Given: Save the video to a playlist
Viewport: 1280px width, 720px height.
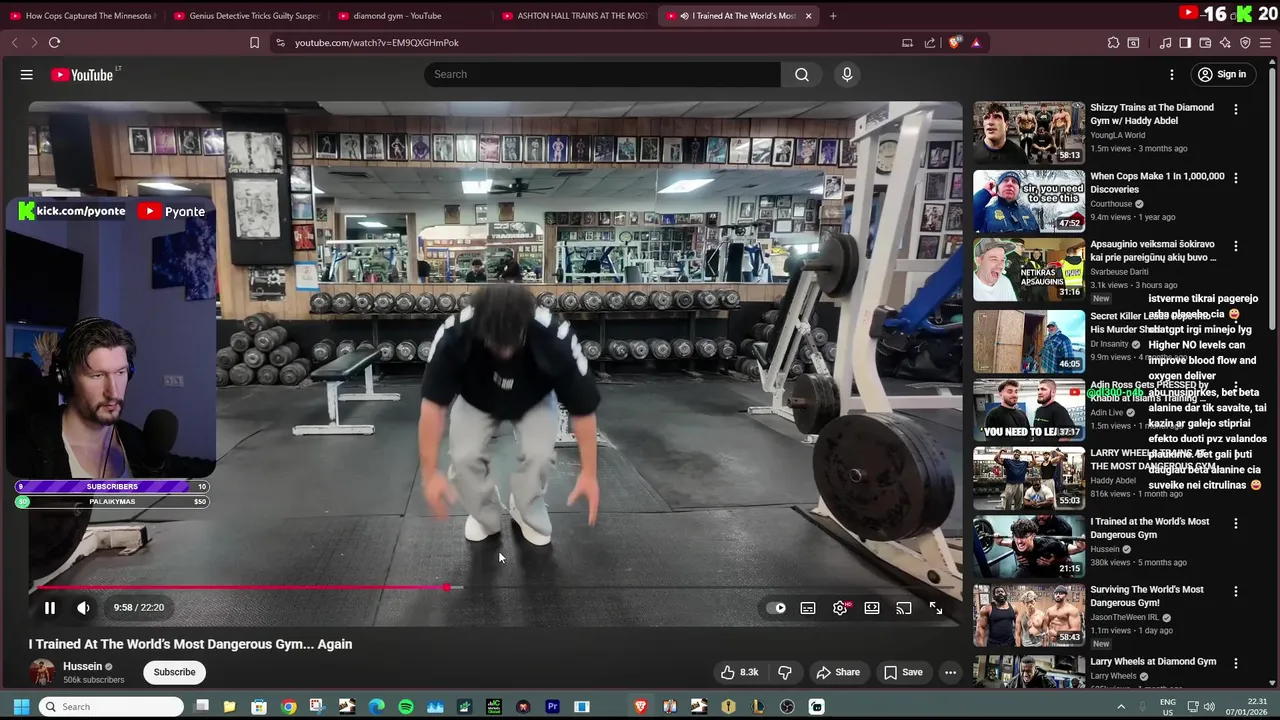Looking at the screenshot, I should (903, 672).
